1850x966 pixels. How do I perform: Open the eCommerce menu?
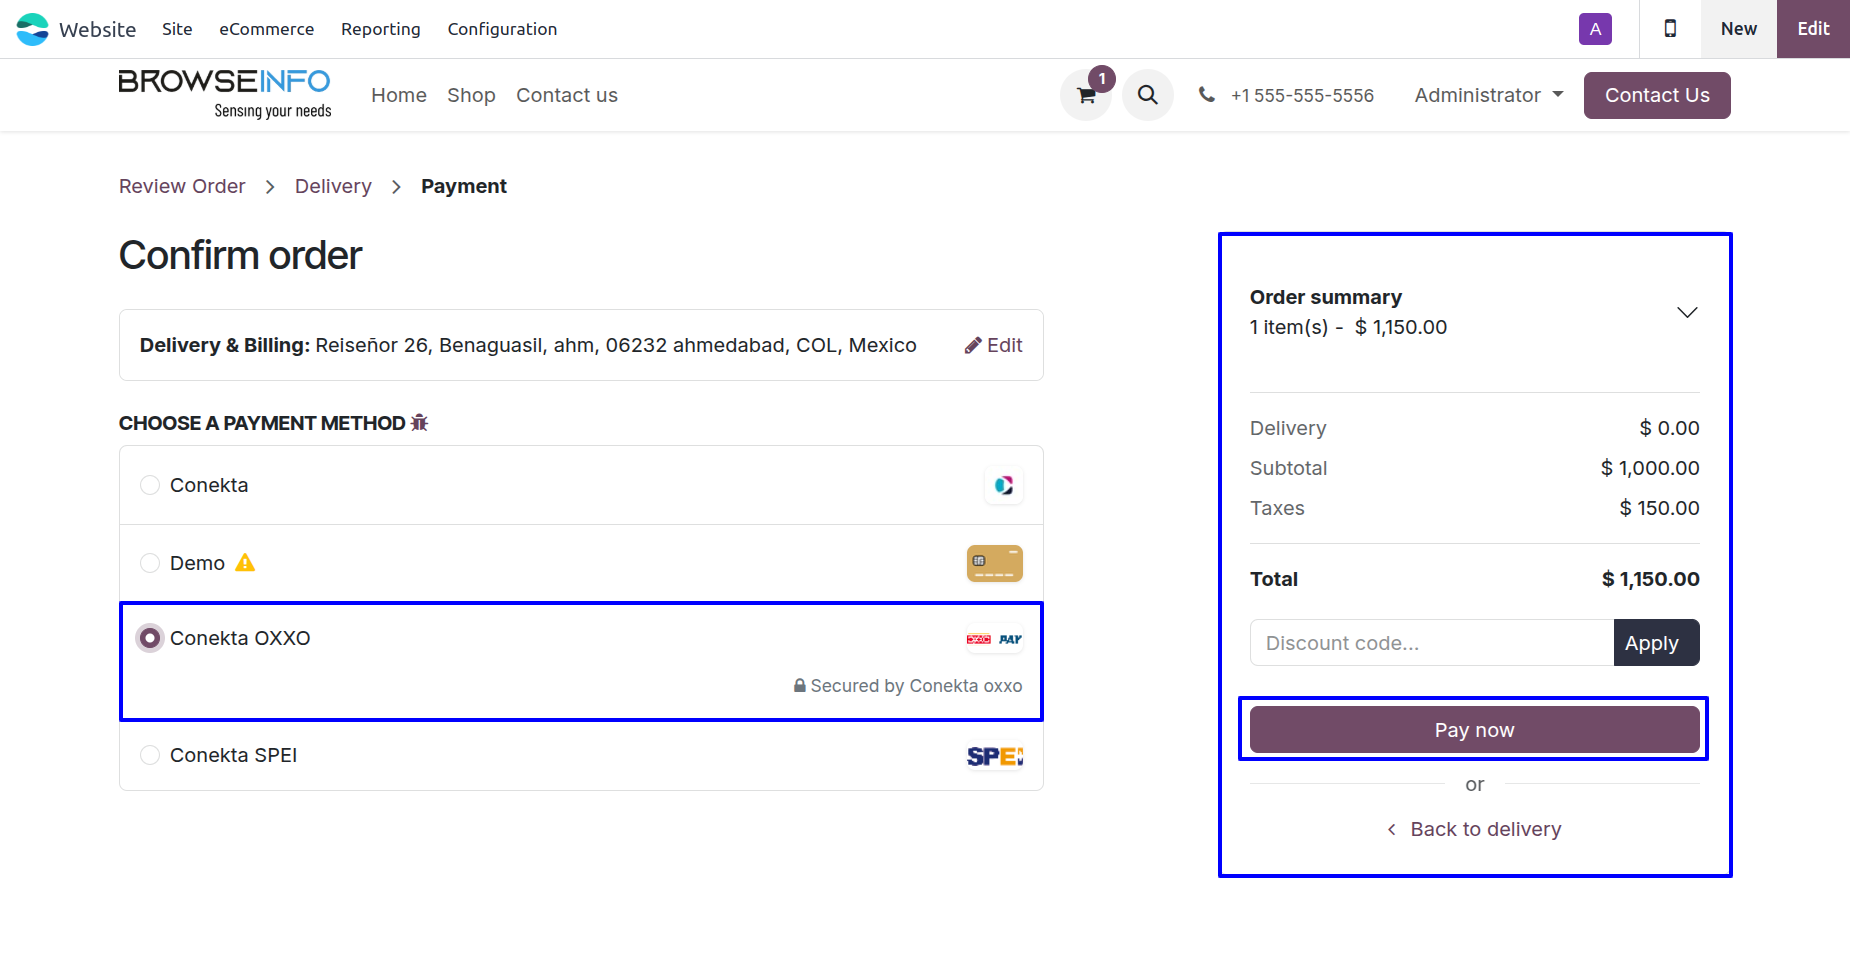267,29
